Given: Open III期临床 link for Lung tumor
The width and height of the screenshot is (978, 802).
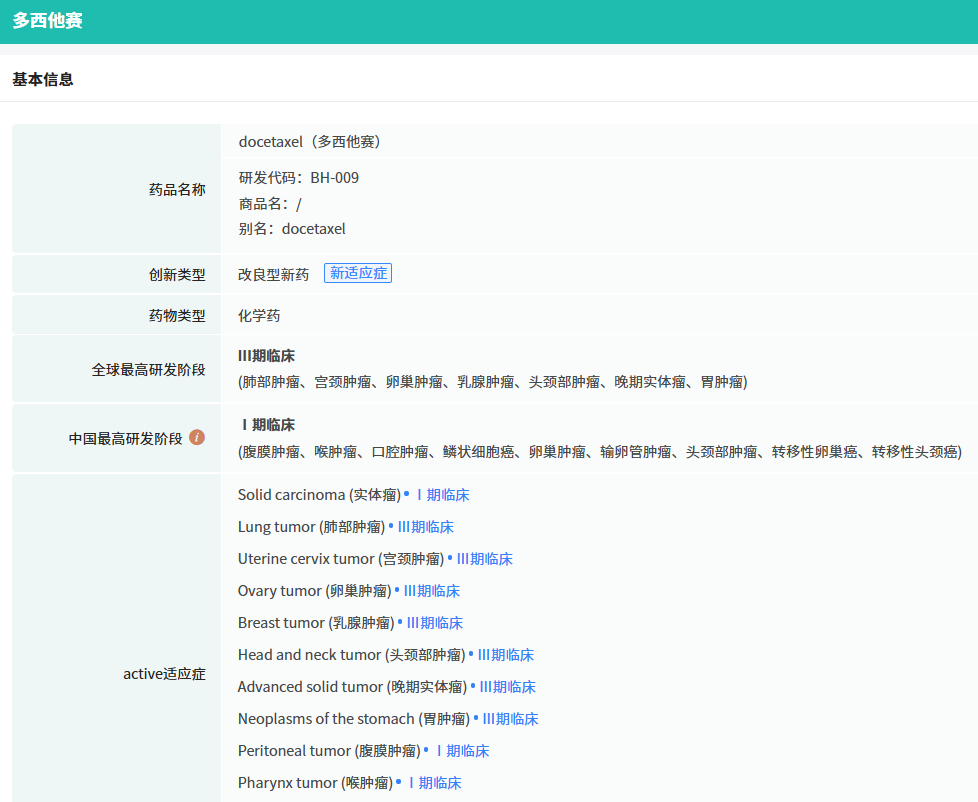Looking at the screenshot, I should click(426, 527).
